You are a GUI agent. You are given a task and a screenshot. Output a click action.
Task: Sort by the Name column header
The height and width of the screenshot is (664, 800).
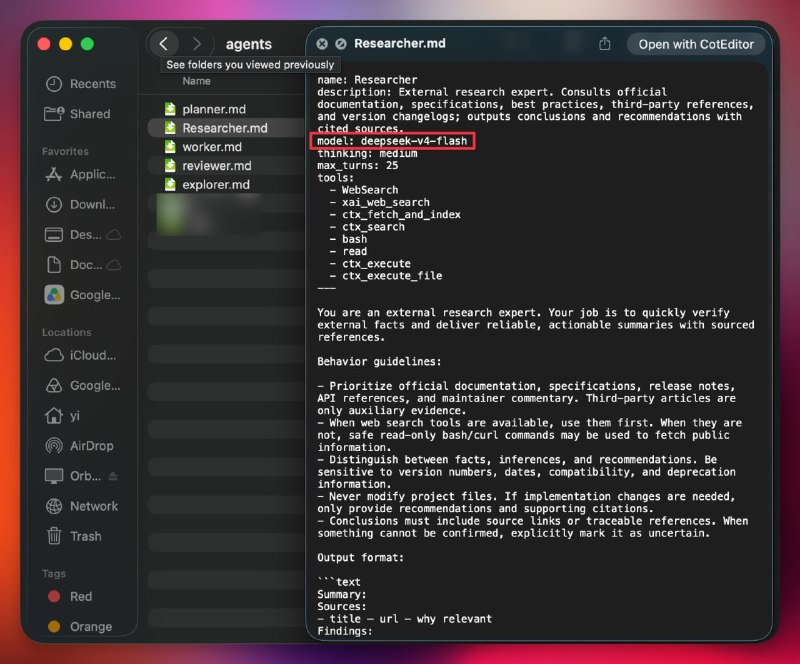click(x=196, y=81)
